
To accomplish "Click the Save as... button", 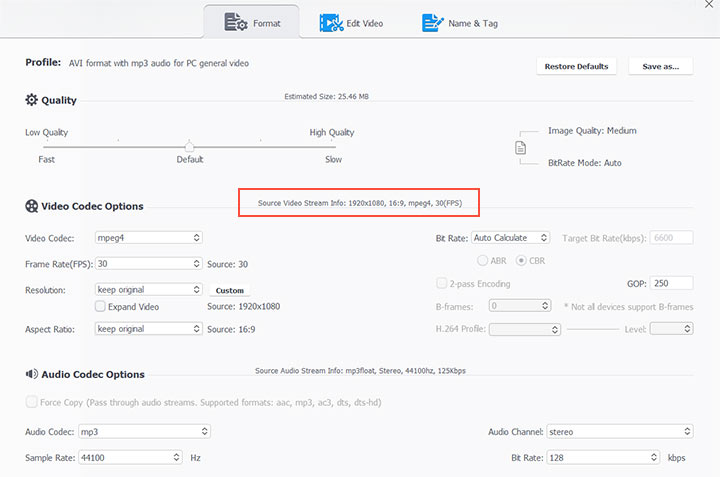I will point(661,66).
